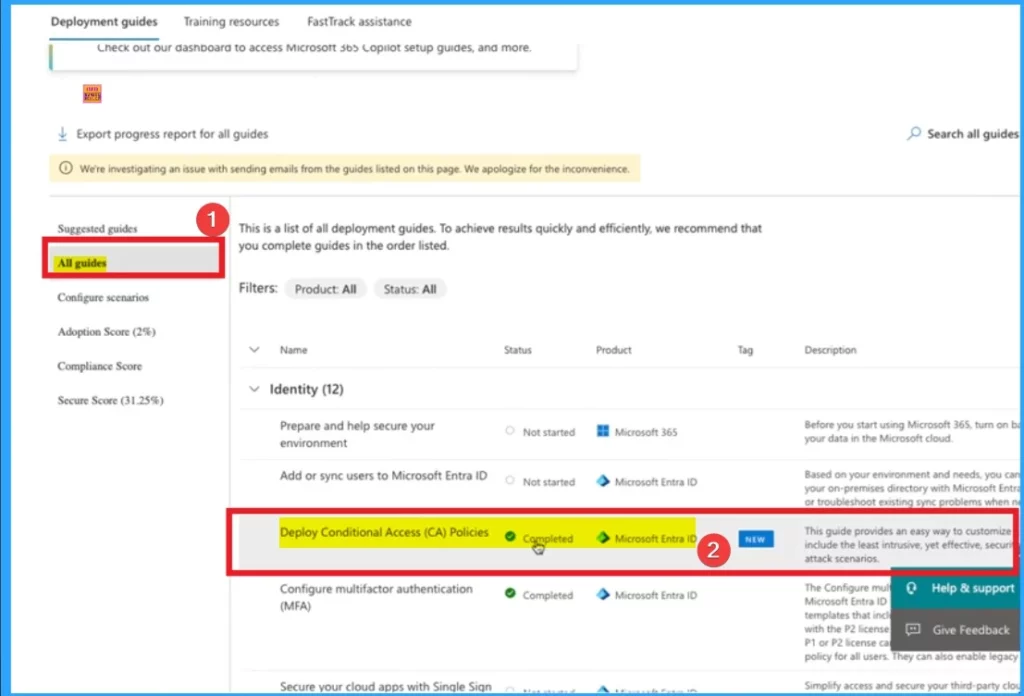
Task: Click the Microsoft 365 product icon
Action: click(603, 431)
